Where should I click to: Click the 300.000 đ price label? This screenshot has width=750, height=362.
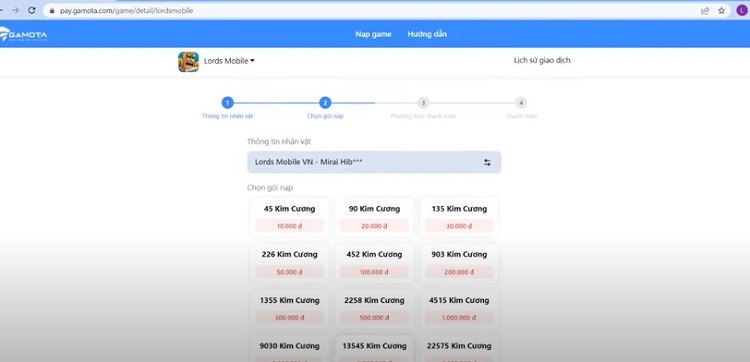click(x=289, y=317)
